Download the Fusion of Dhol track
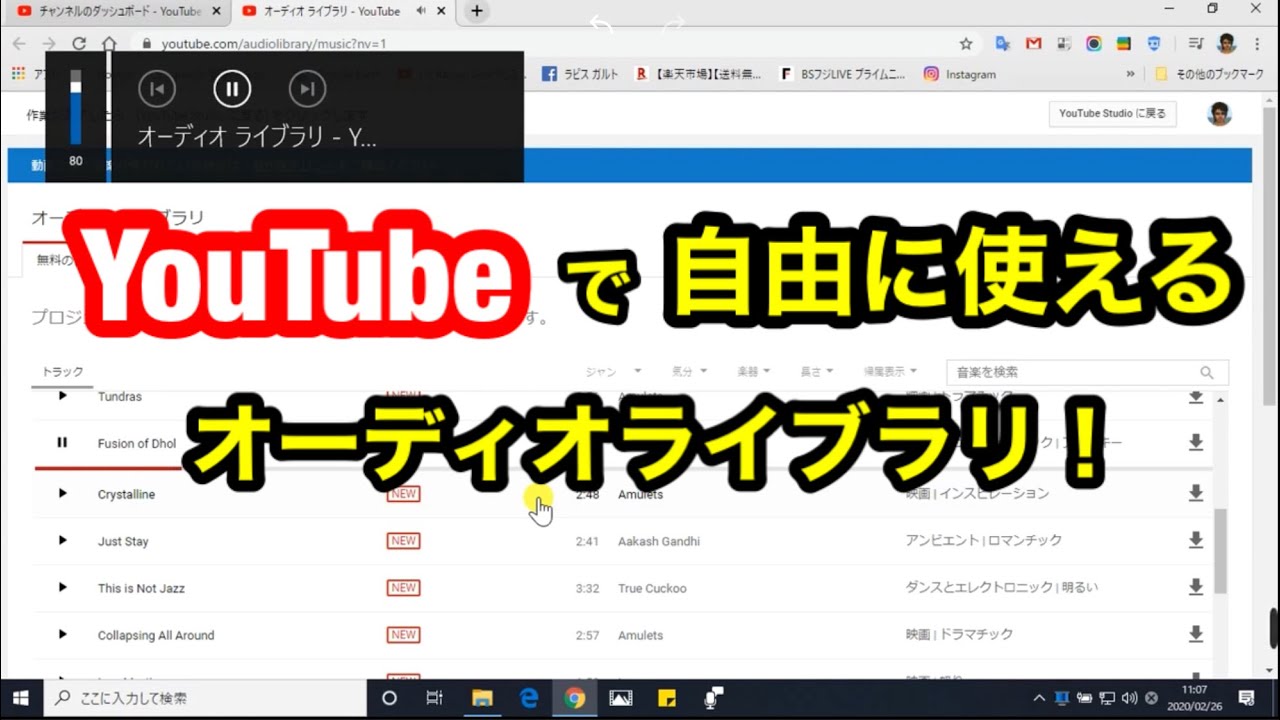Image resolution: width=1280 pixels, height=720 pixels. tap(1195, 443)
